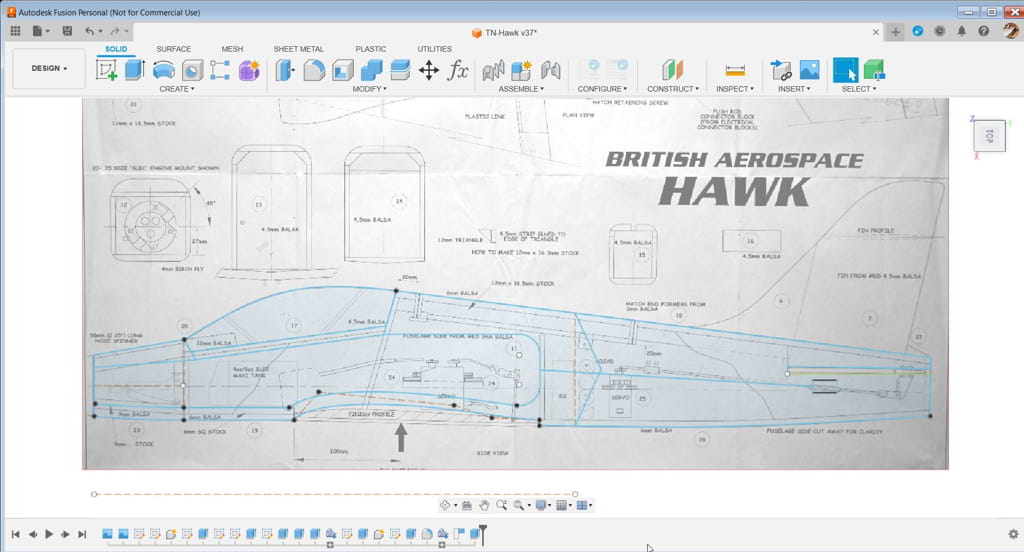Select the Press Pull tool

pos(285,70)
